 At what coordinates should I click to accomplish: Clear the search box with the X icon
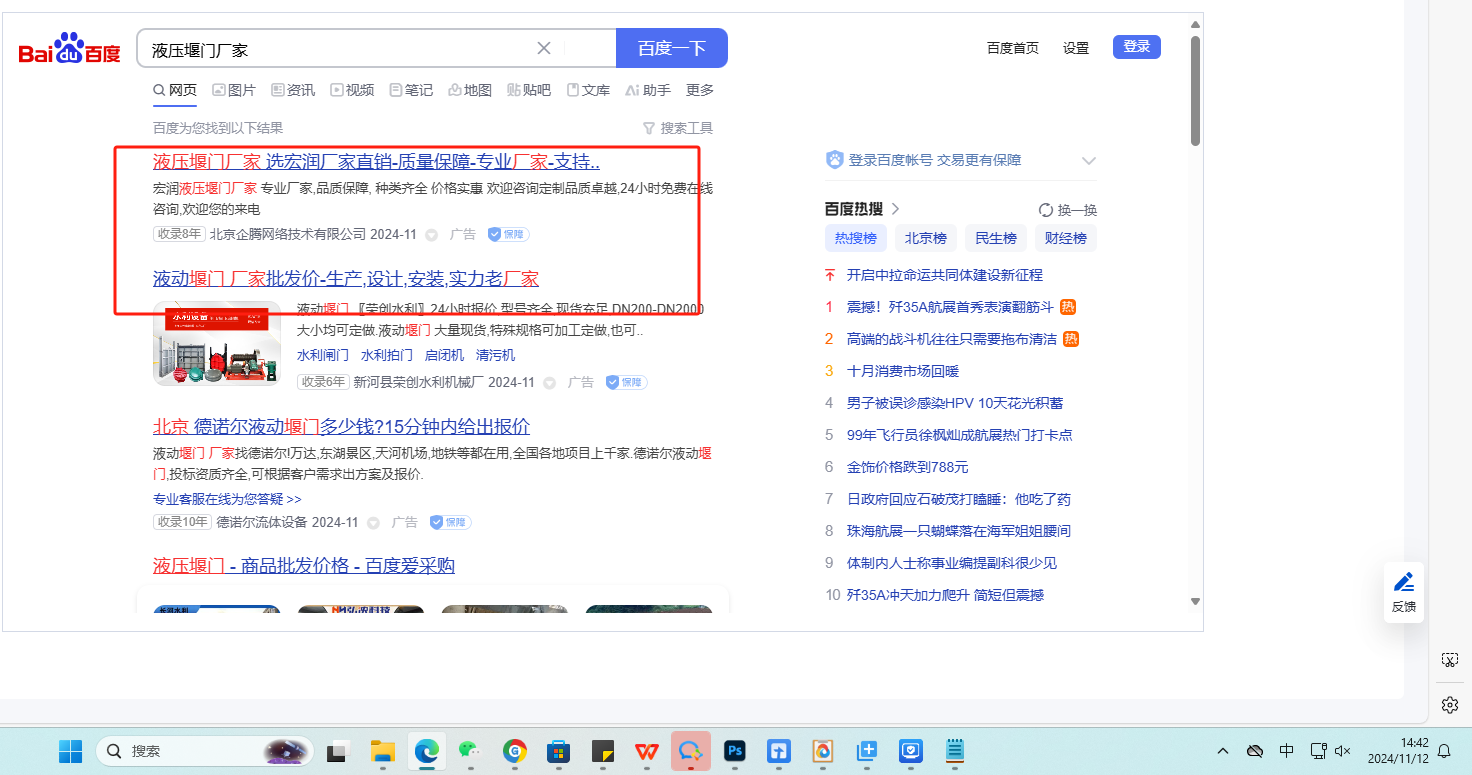point(544,48)
